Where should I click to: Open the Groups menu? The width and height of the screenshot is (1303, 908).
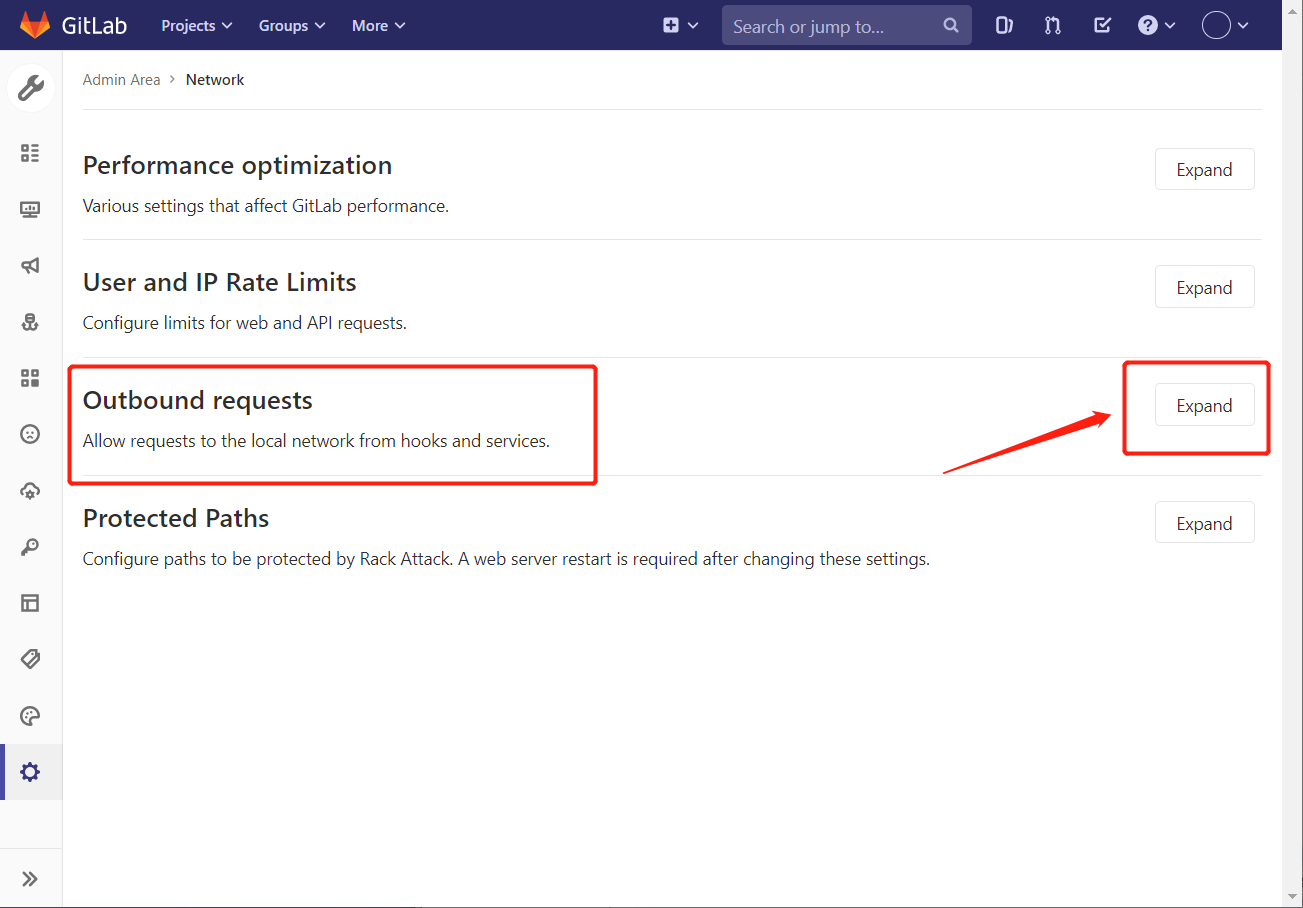pos(292,26)
